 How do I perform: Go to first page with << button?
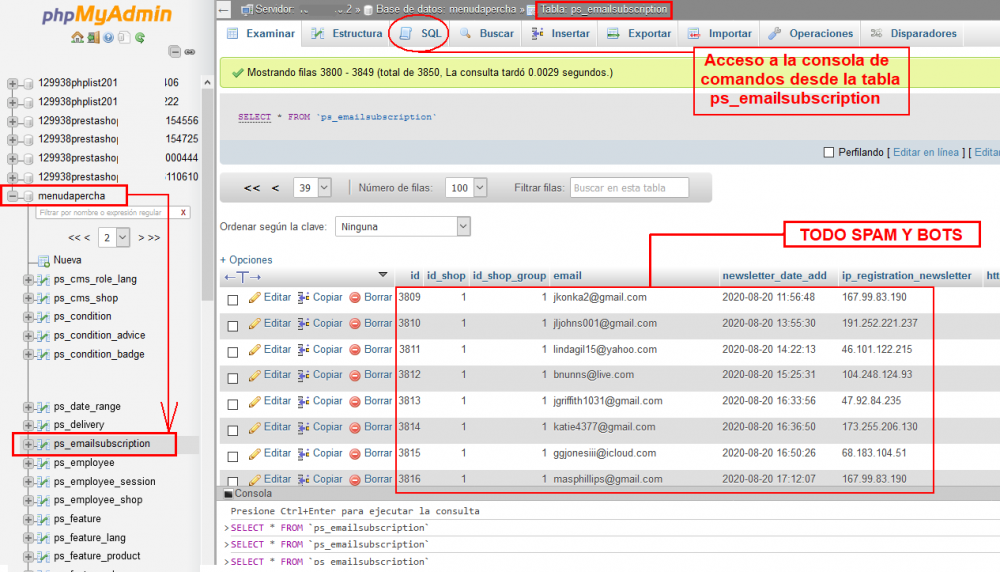click(x=252, y=188)
